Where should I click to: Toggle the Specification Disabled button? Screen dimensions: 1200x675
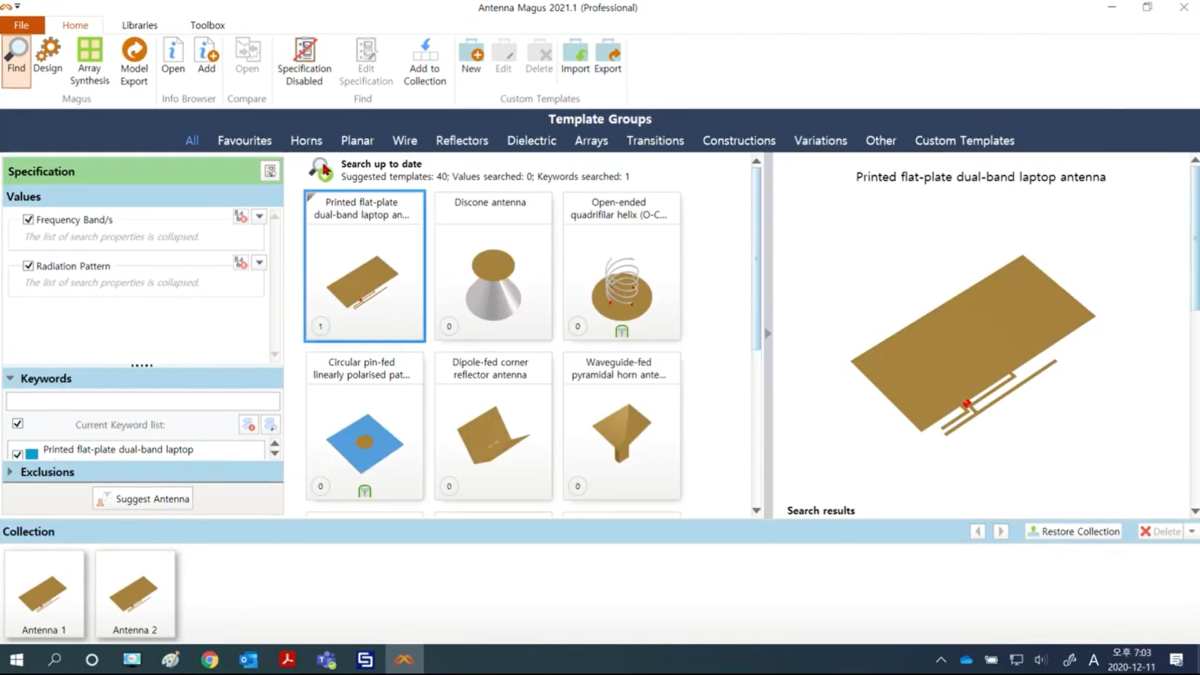point(304,61)
